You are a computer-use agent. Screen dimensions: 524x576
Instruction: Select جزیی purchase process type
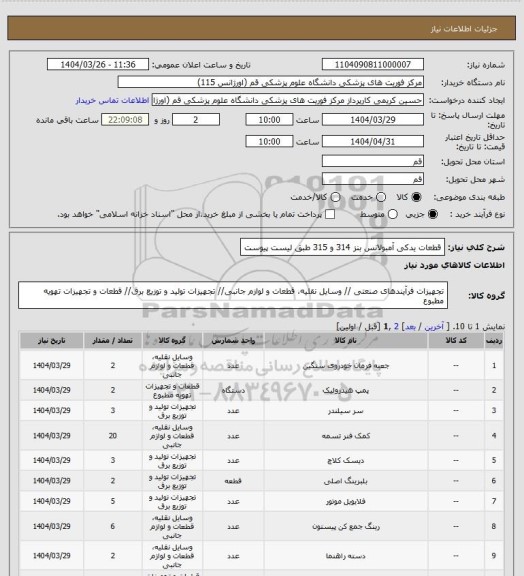433,214
